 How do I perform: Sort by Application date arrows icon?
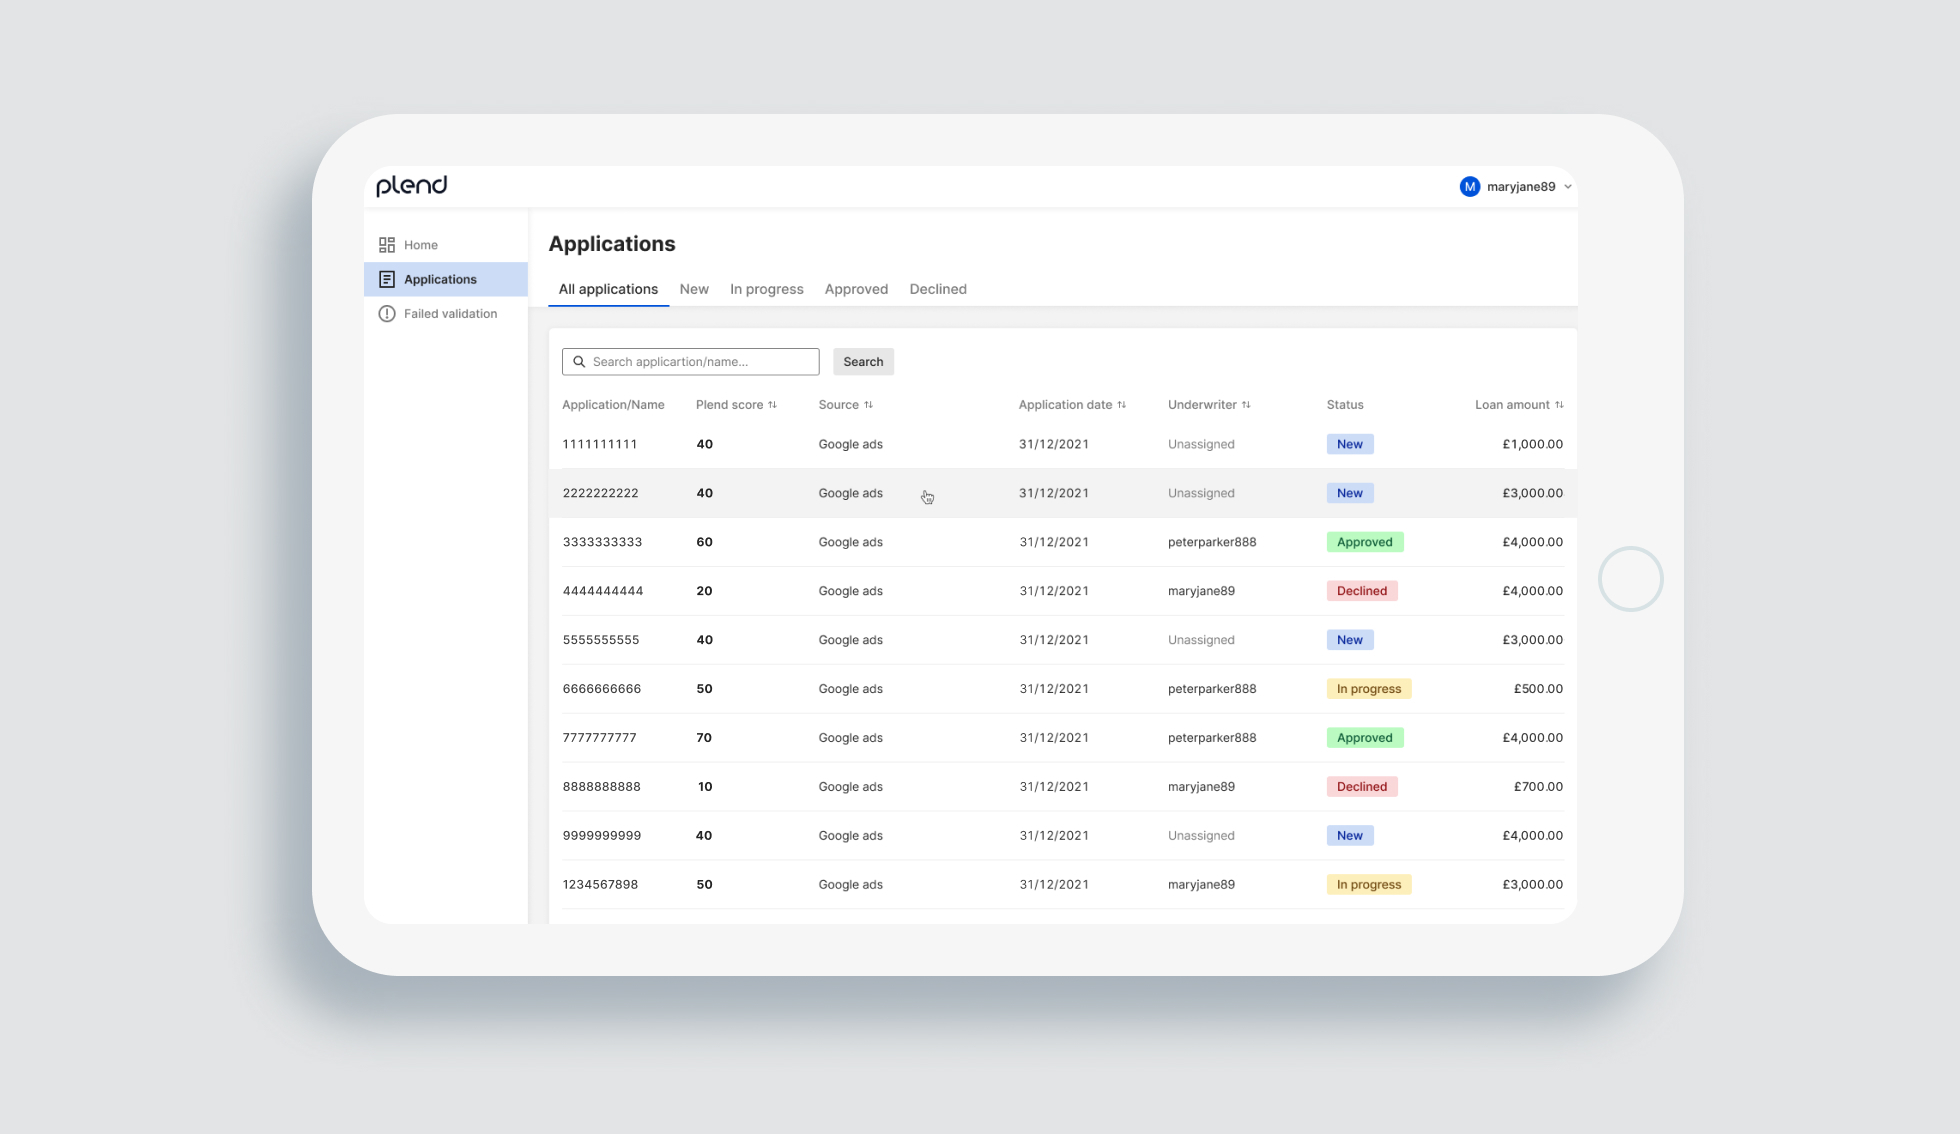[1121, 405]
